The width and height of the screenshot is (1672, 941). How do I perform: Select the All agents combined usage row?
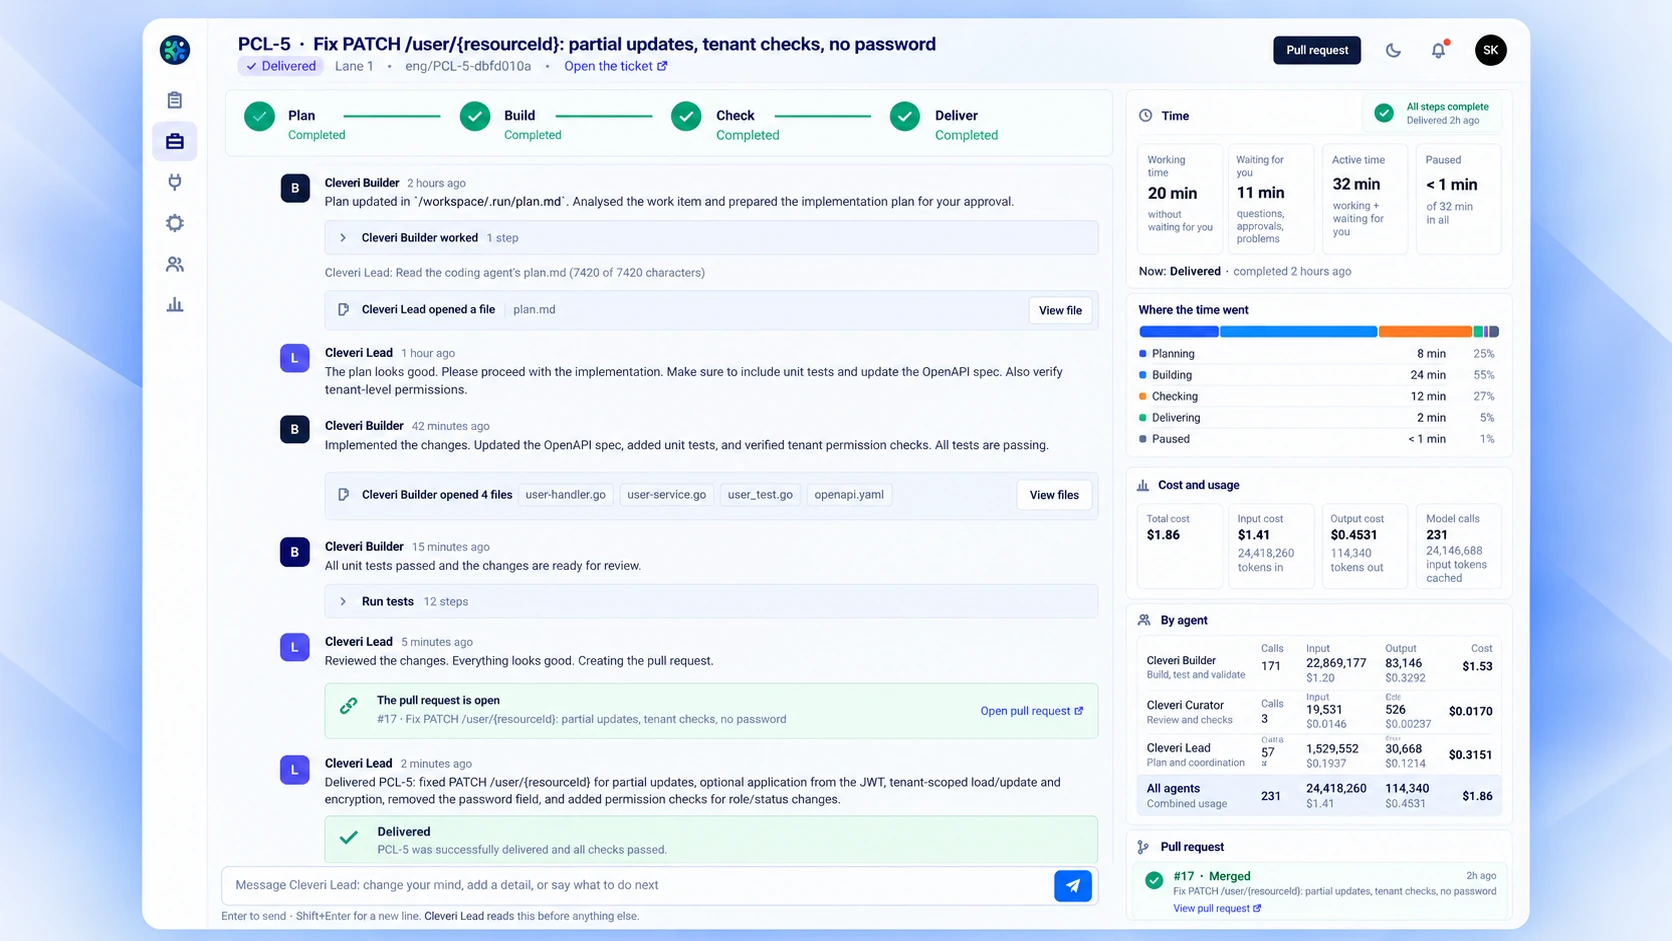1319,796
